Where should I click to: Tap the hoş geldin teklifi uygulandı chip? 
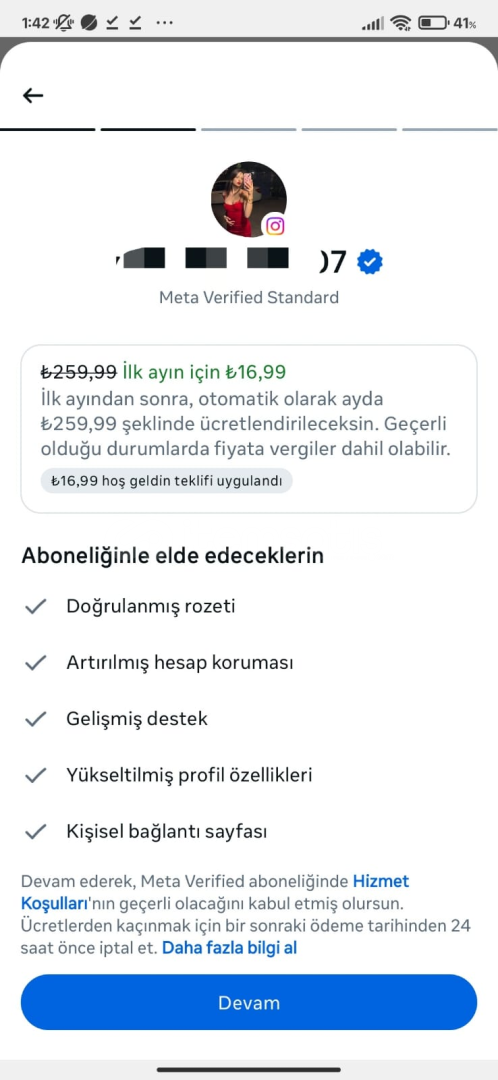click(167, 481)
